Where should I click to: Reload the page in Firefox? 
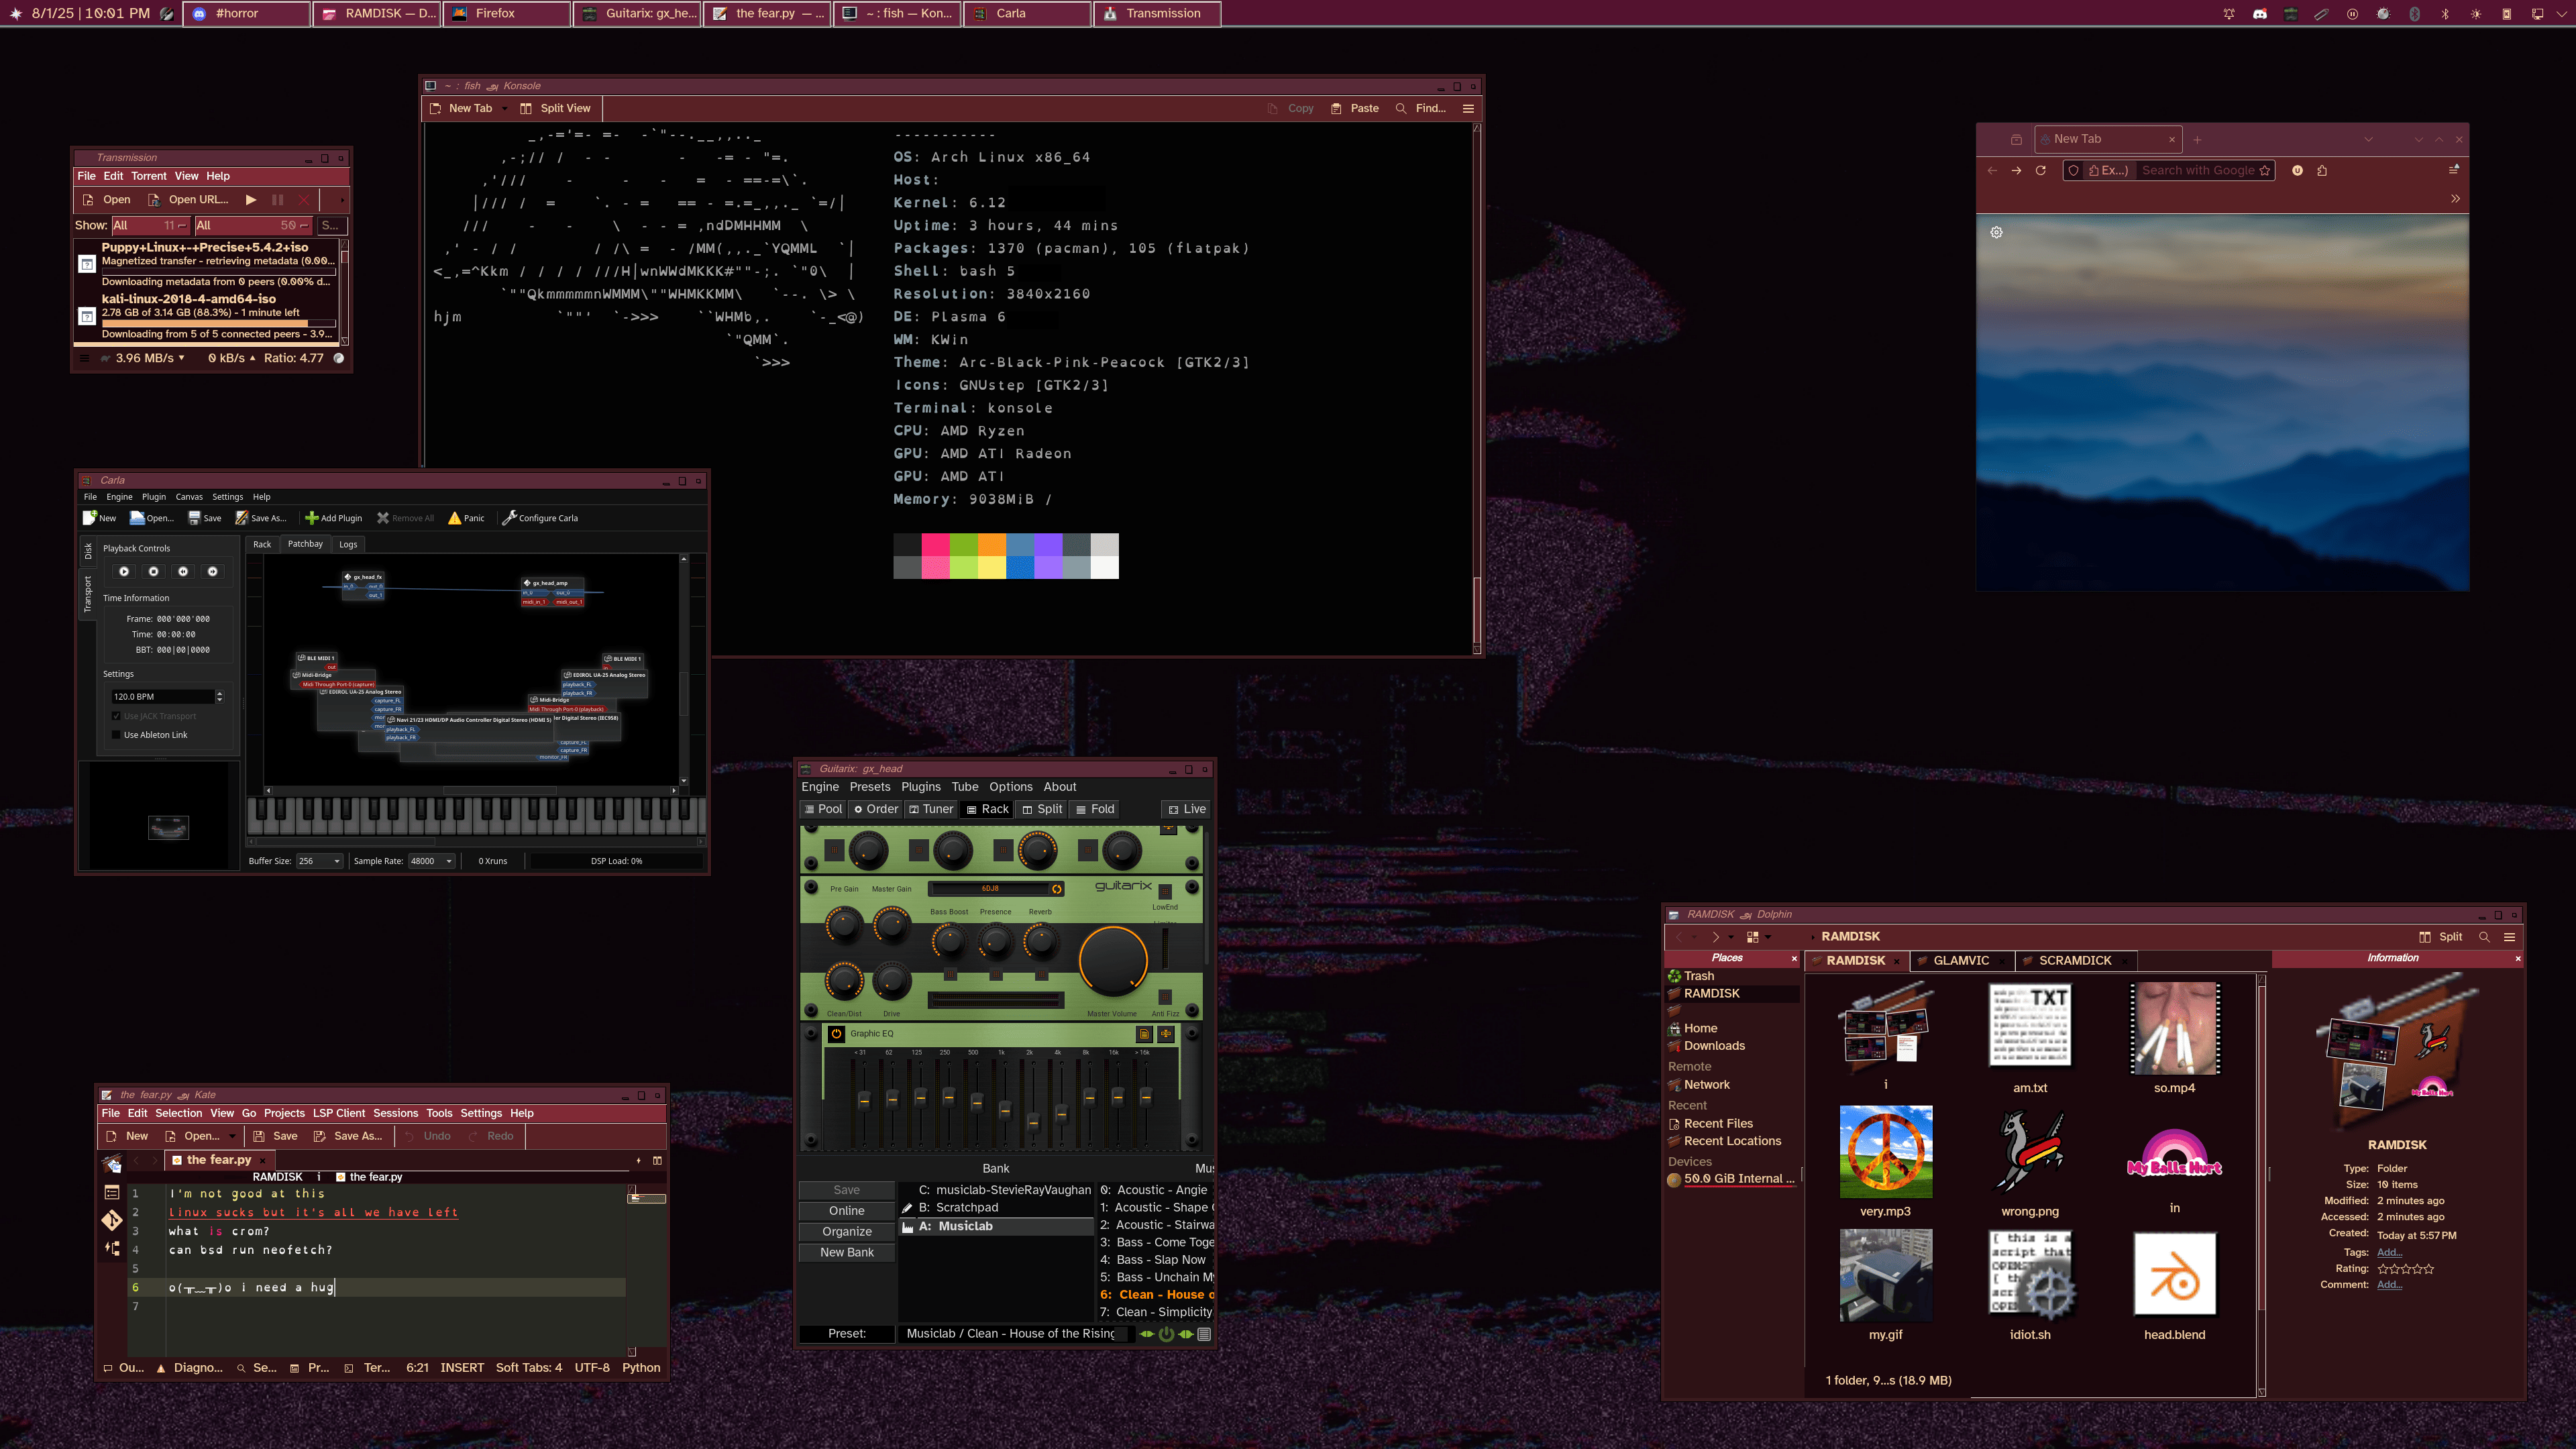(2041, 170)
